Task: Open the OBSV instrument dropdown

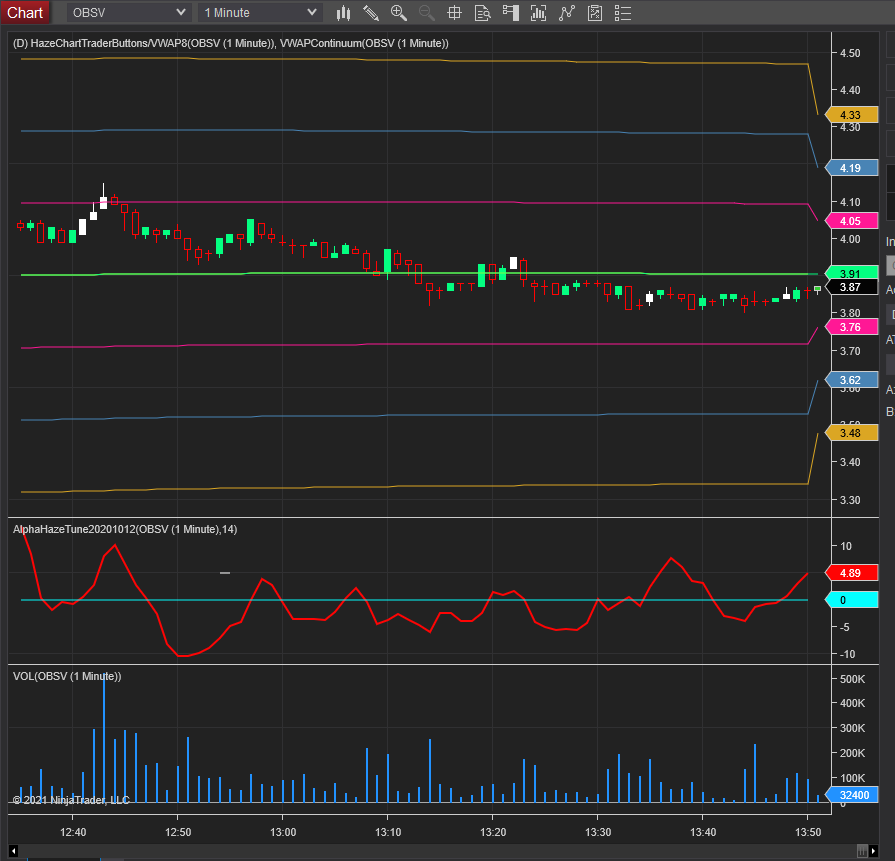Action: (x=129, y=13)
